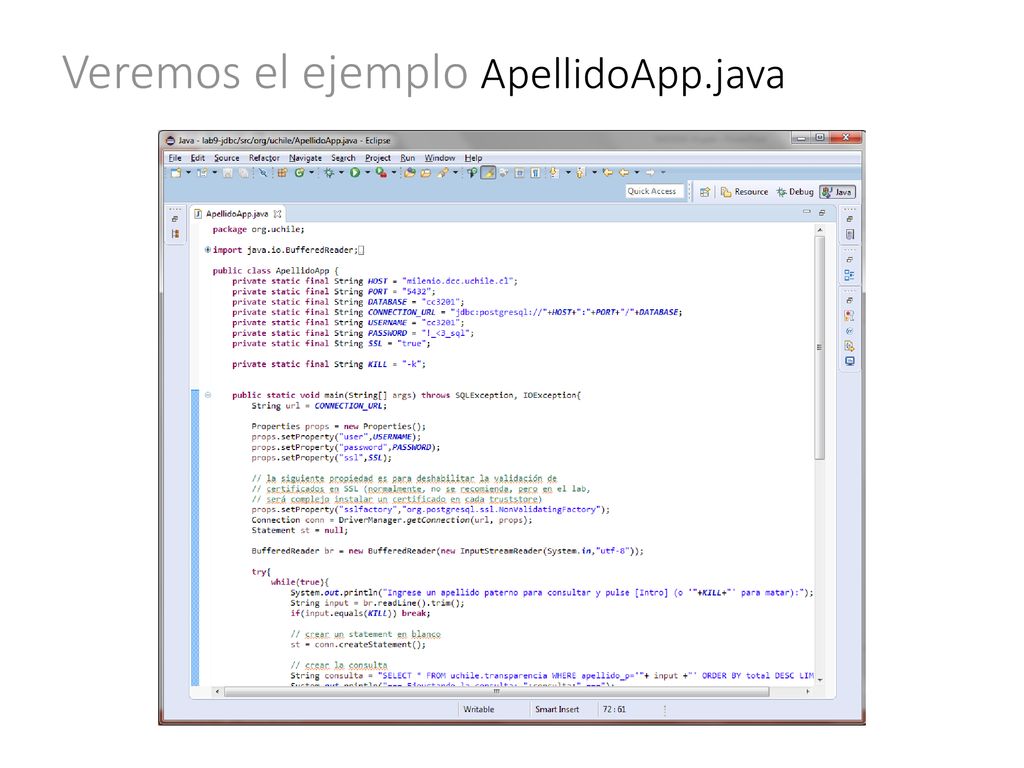
Task: Collapse the main method fold marker
Action: click(x=208, y=394)
